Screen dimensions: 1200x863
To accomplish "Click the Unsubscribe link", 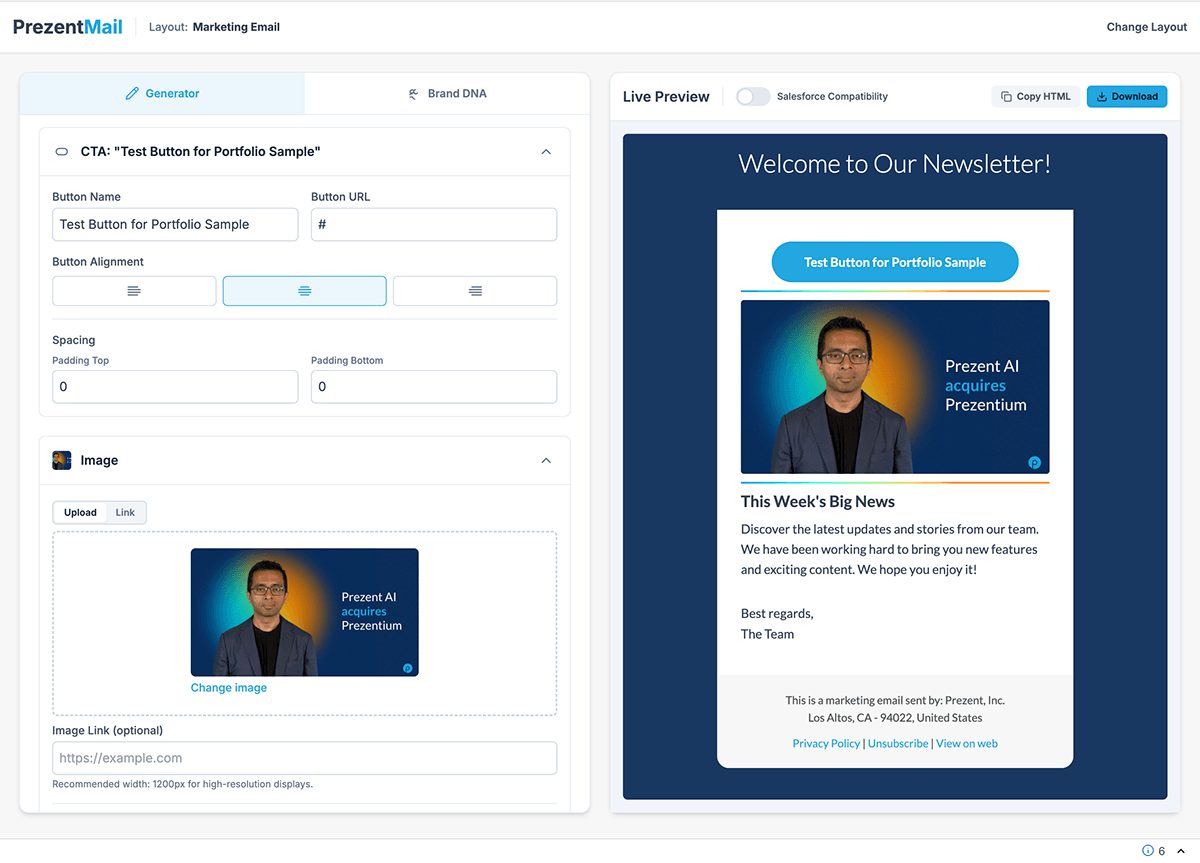I will [x=898, y=743].
